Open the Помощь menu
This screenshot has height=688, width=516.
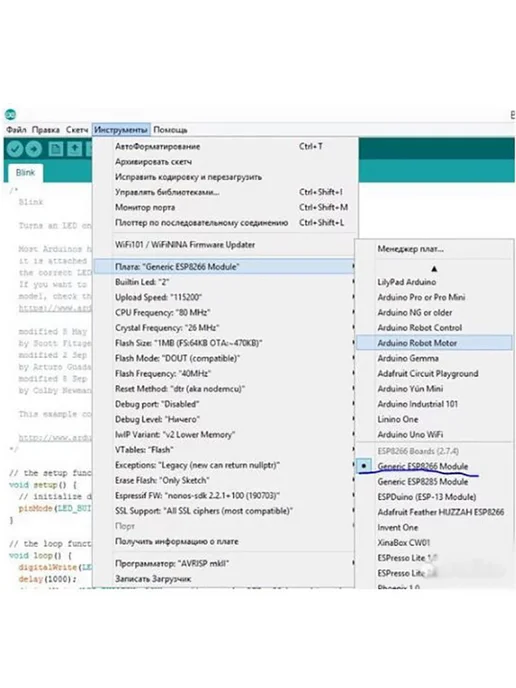tap(170, 130)
